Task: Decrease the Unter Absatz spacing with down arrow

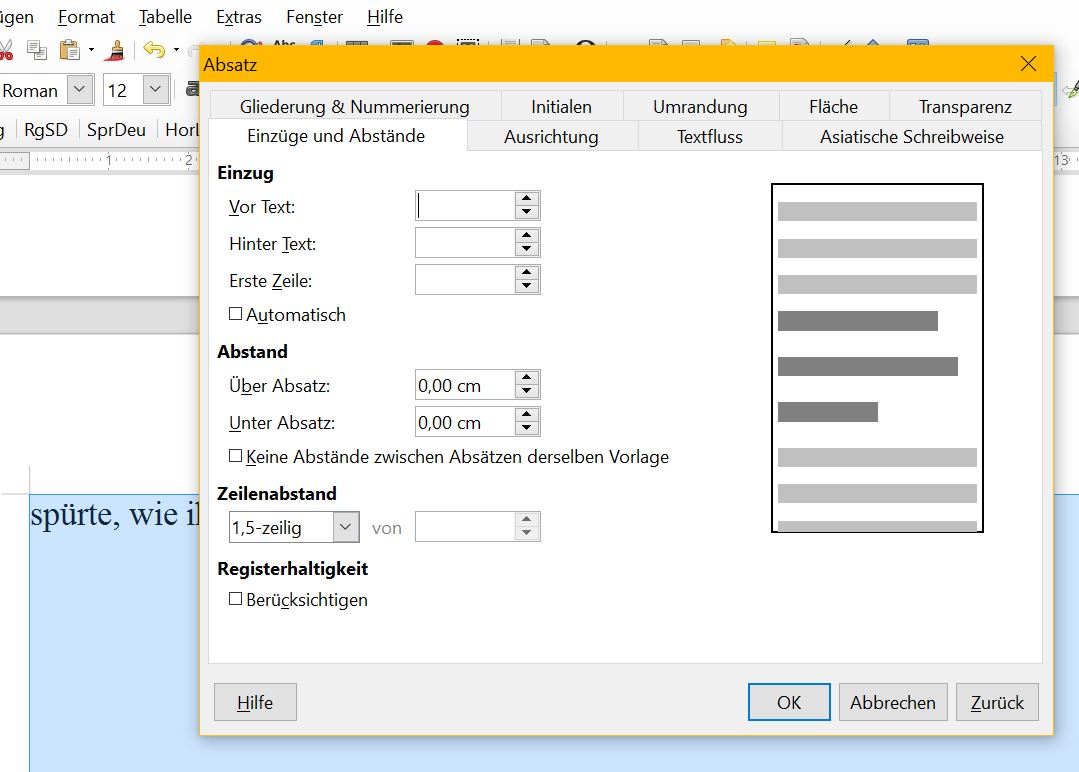Action: (527, 429)
